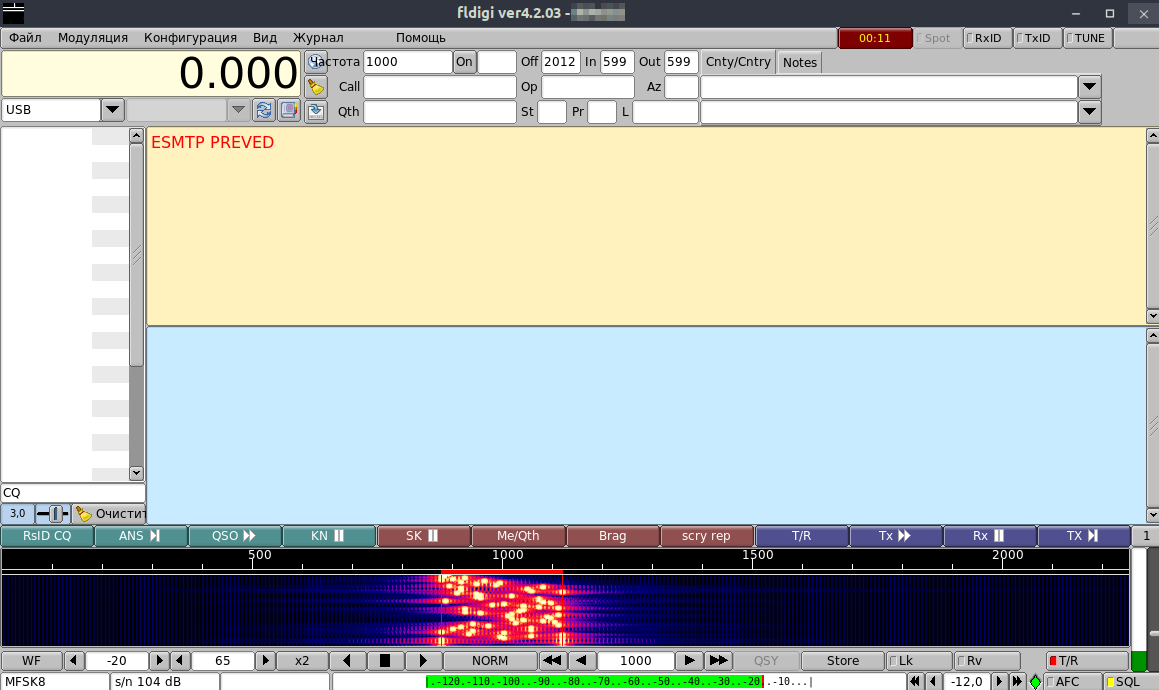Click the scry rep macro button
This screenshot has height=690, width=1159.
coord(707,536)
